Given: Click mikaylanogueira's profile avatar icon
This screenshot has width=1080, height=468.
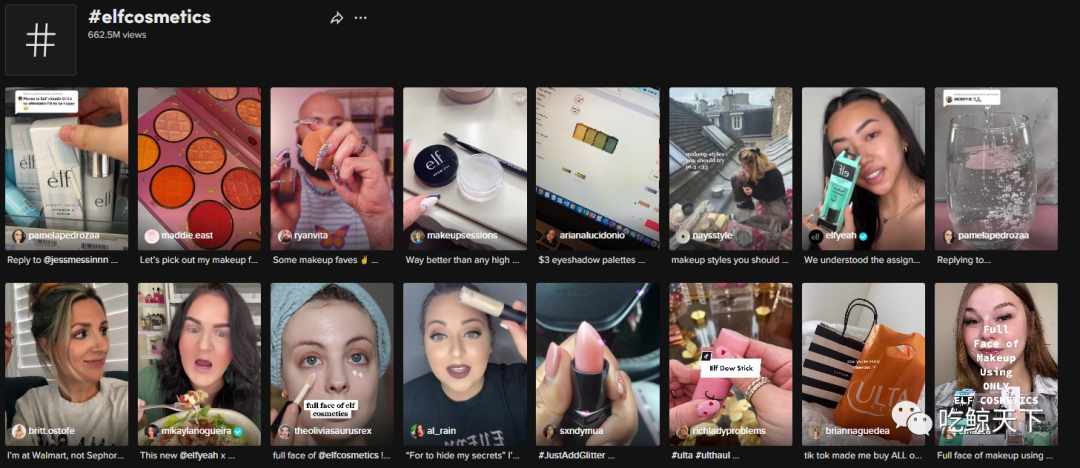Looking at the screenshot, I should pyautogui.click(x=152, y=431).
